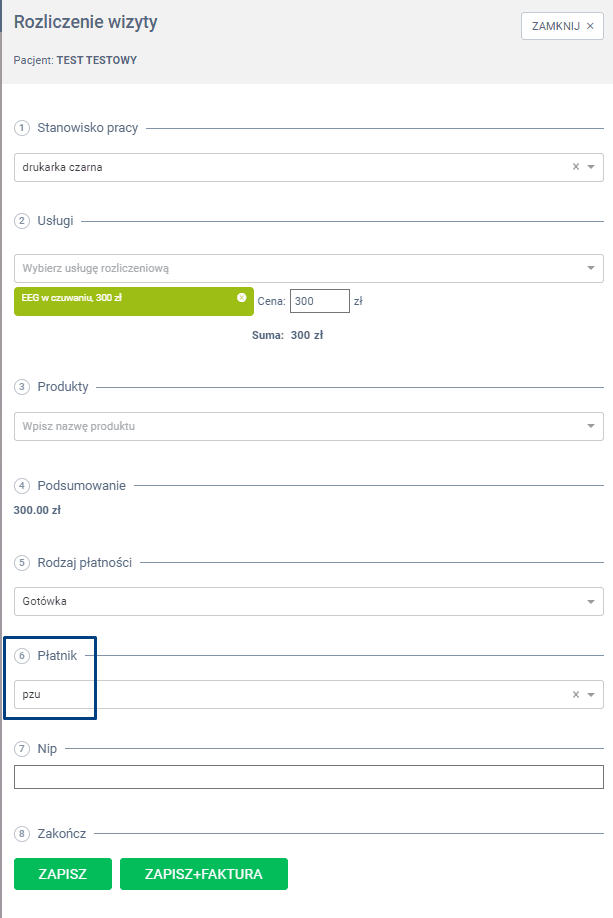The width and height of the screenshot is (613, 918).
Task: Clear the pzu payer selection
Action: [x=576, y=694]
